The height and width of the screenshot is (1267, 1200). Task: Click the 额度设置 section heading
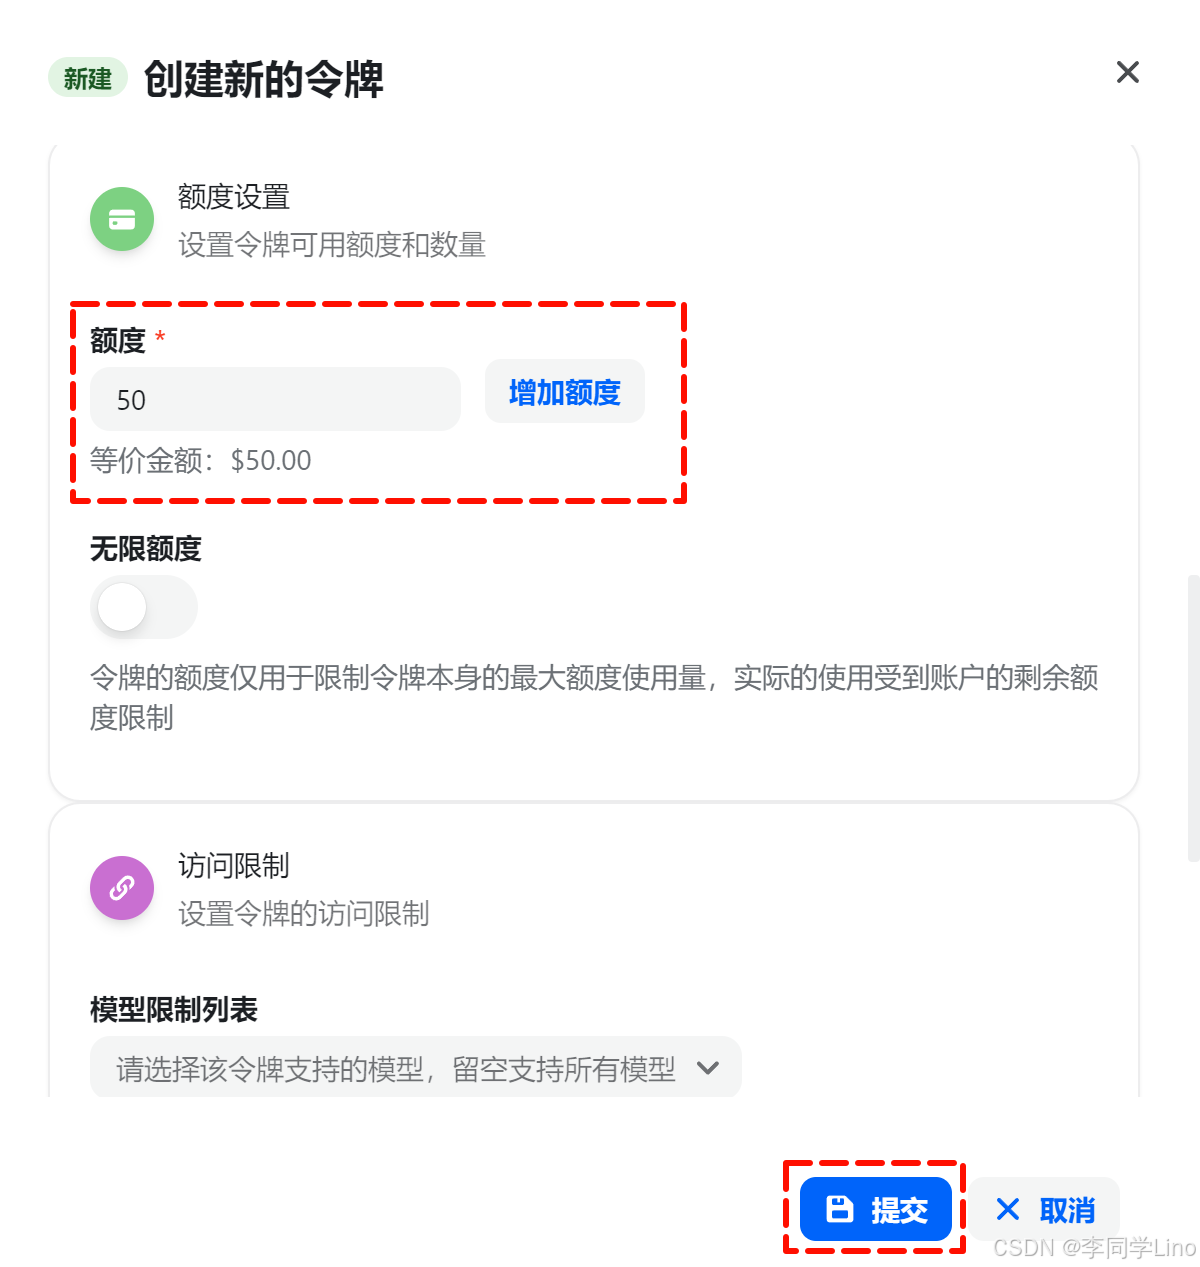coord(234,197)
